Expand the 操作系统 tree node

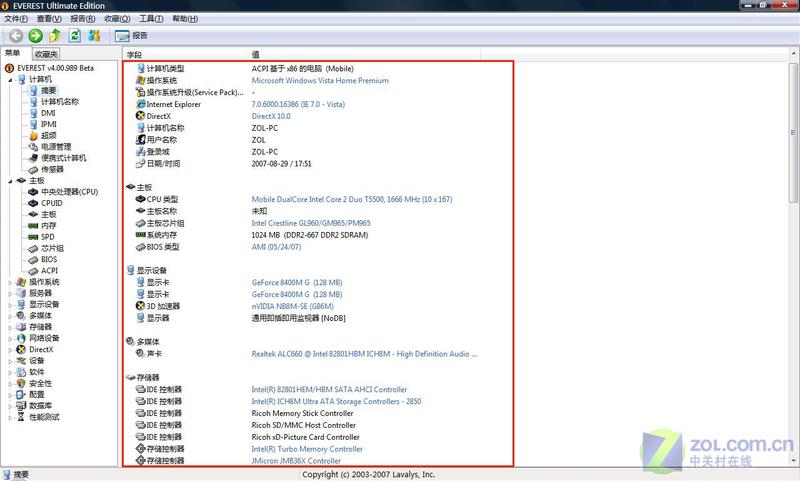click(10, 282)
